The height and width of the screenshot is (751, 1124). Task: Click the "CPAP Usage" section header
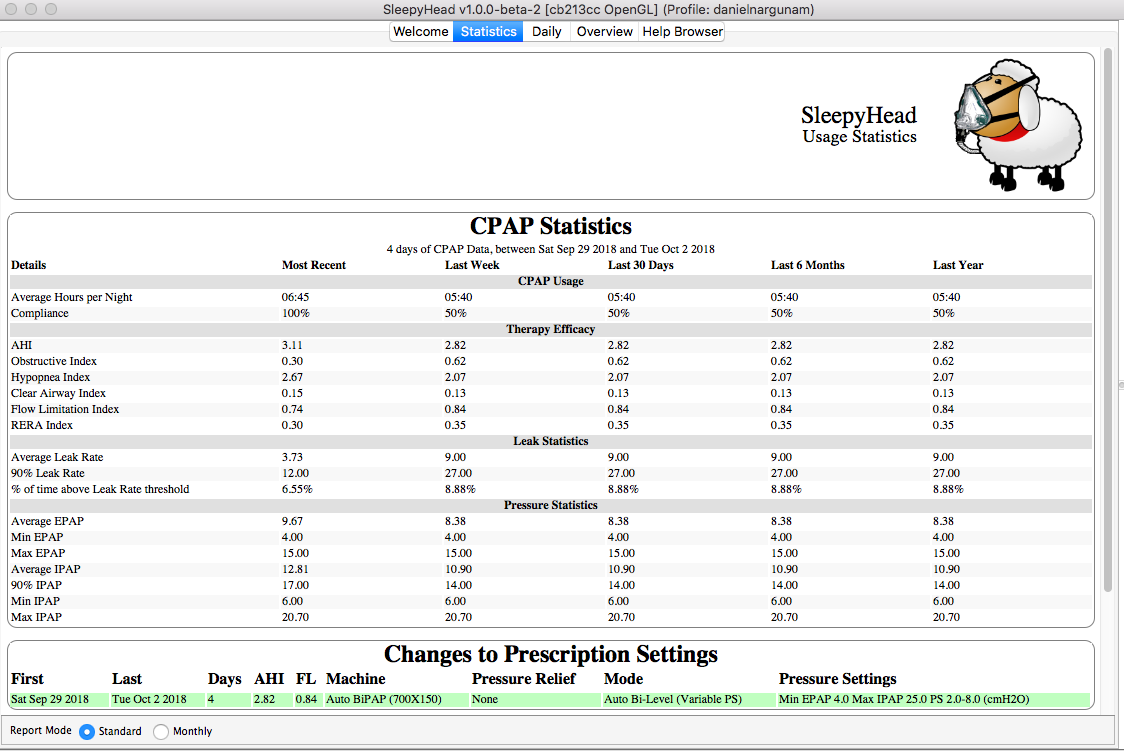(551, 281)
